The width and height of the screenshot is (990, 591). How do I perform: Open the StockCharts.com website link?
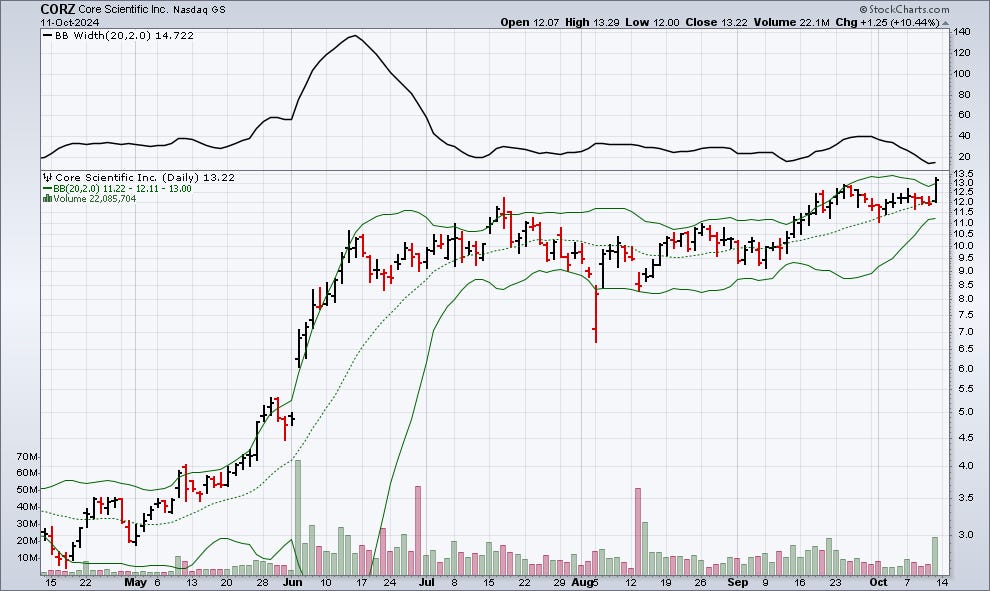pyautogui.click(x=908, y=9)
